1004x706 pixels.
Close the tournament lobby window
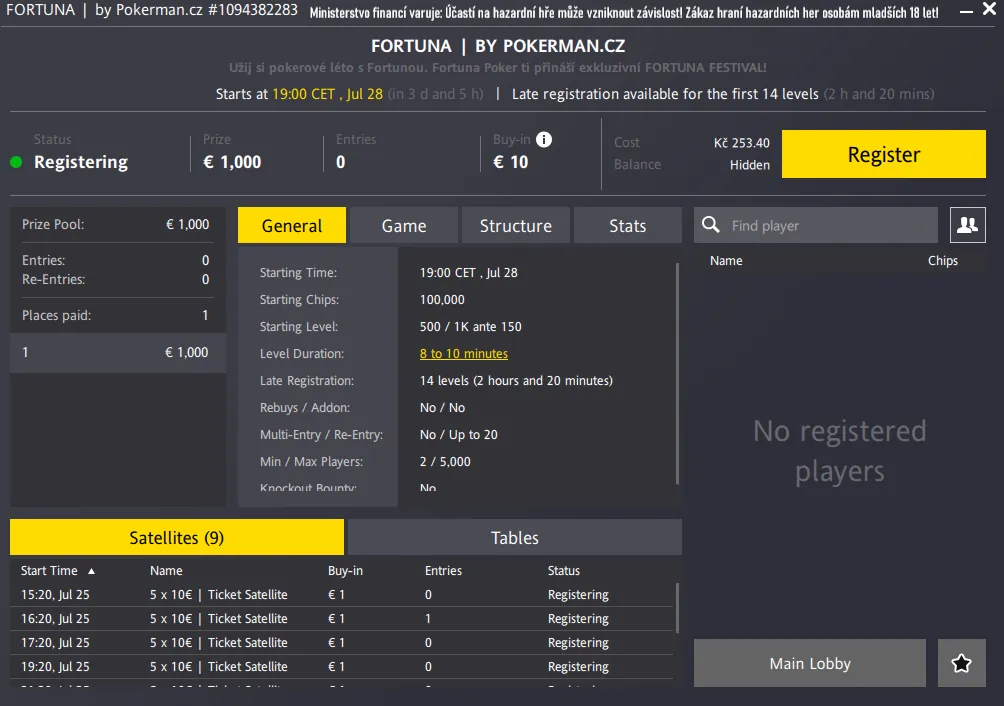[x=989, y=10]
